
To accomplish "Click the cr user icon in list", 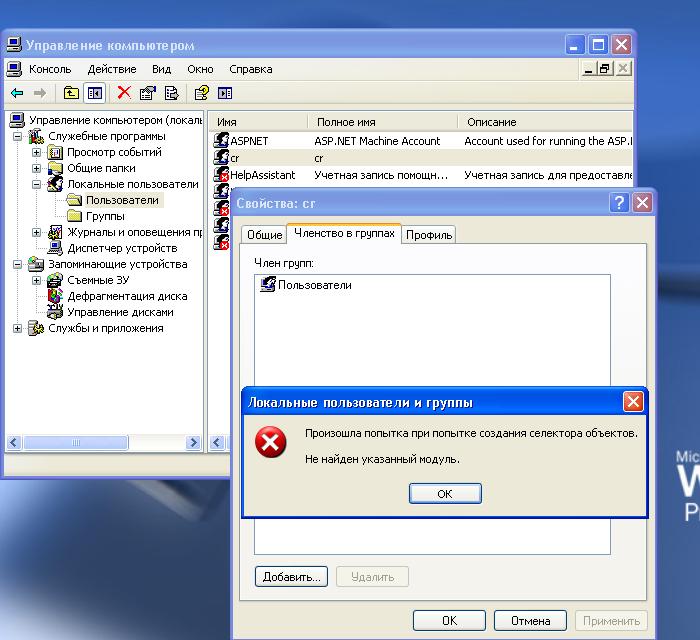I will point(221,158).
